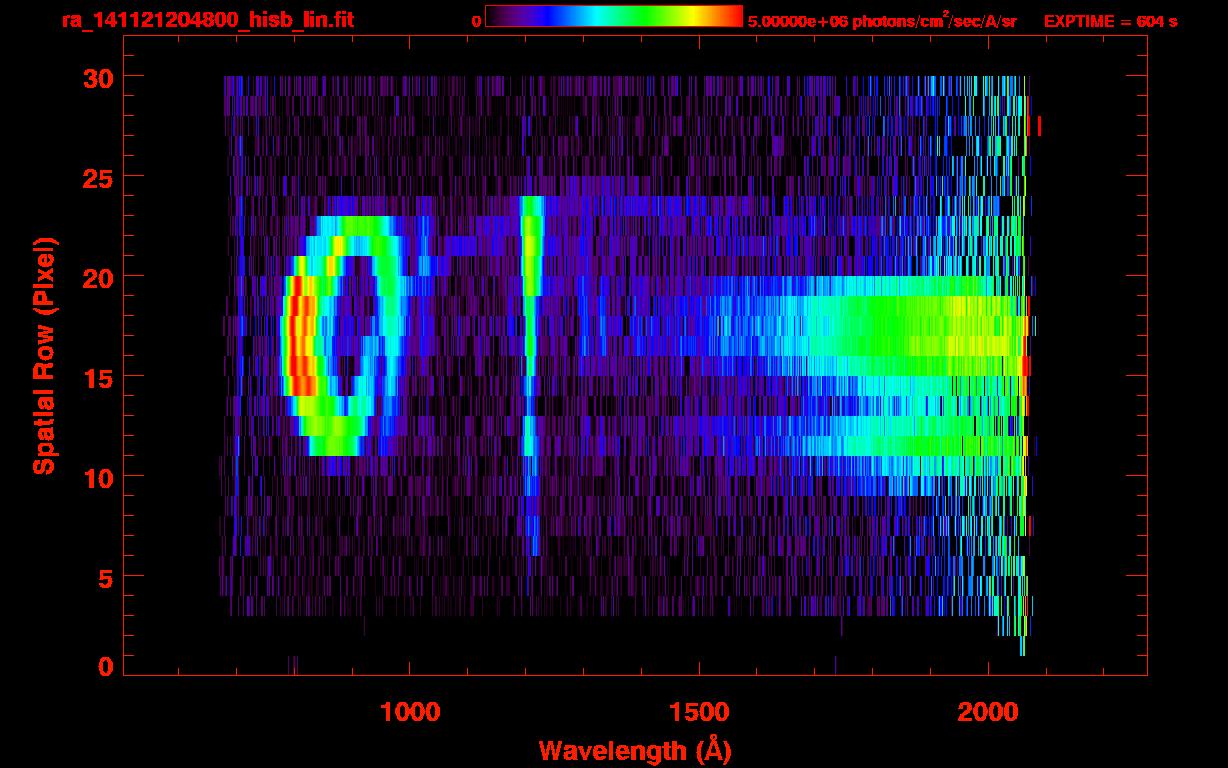Click the colorbar minimum value 0
Viewport: 1228px width, 768px height.
pyautogui.click(x=476, y=21)
